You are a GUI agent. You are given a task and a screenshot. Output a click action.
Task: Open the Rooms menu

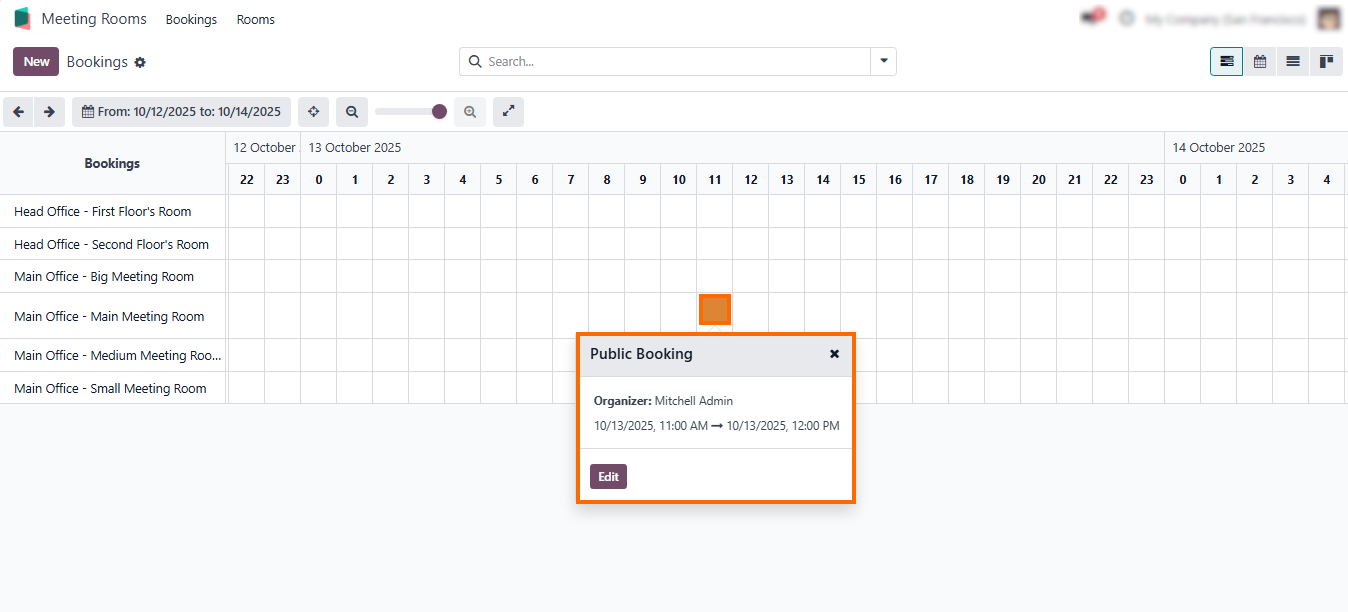[x=255, y=20]
